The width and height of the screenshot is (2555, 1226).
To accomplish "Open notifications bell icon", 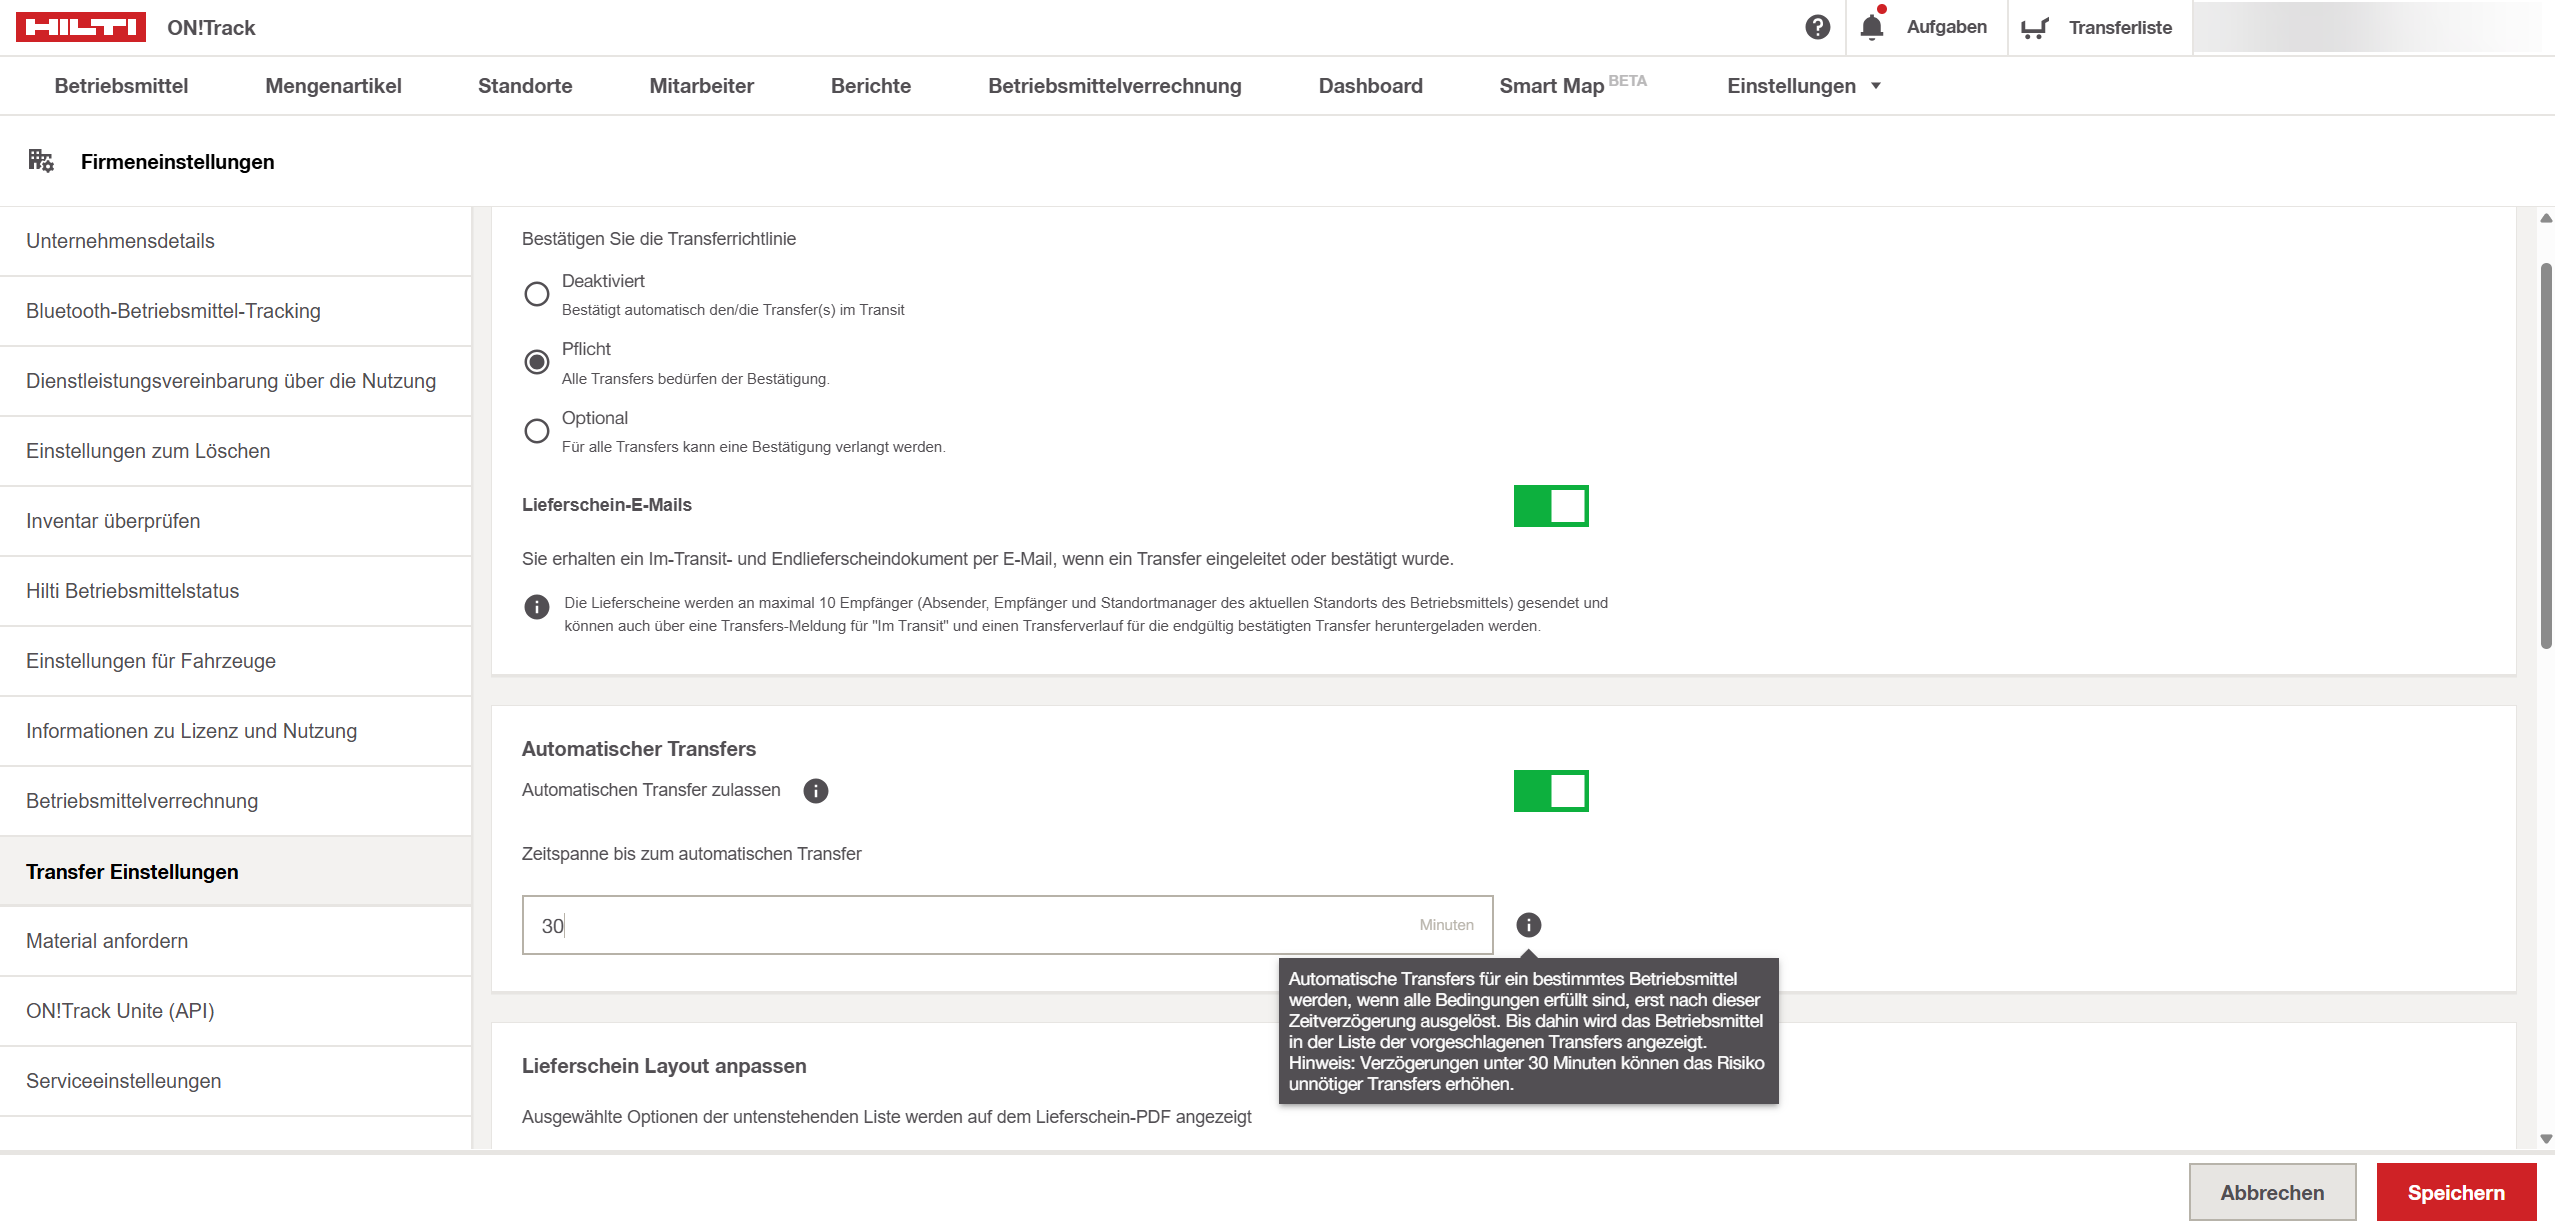I will pyautogui.click(x=1871, y=27).
